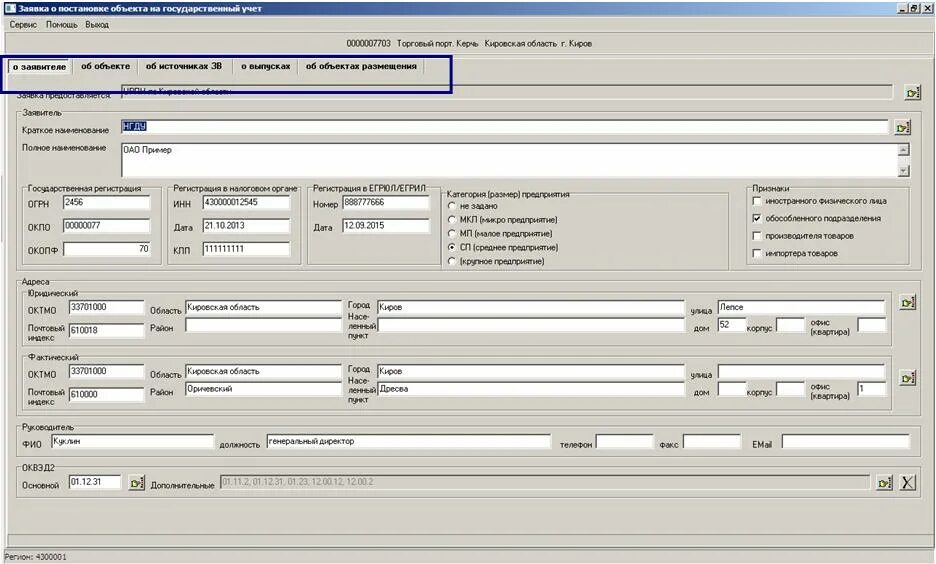Open the Сервис menu

pos(23,25)
